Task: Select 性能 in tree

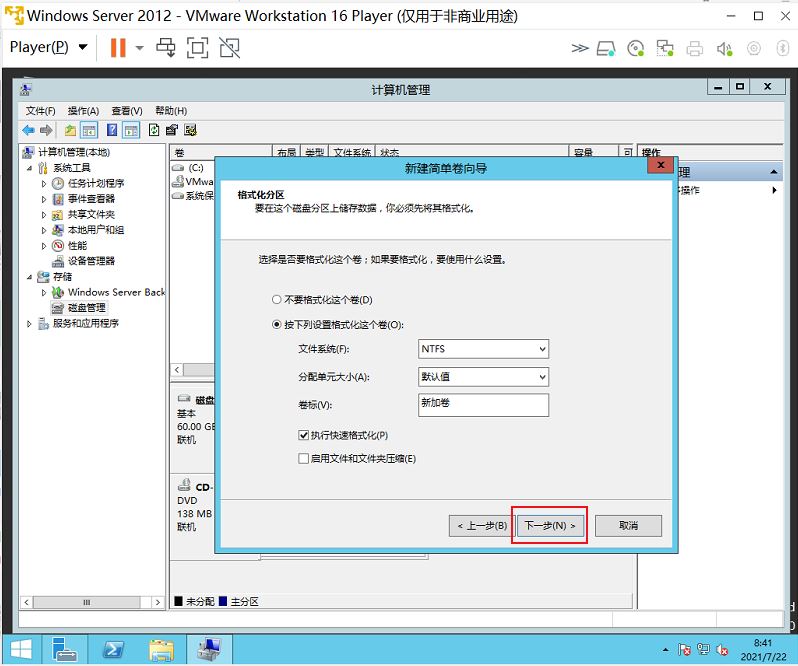Action: pos(77,246)
